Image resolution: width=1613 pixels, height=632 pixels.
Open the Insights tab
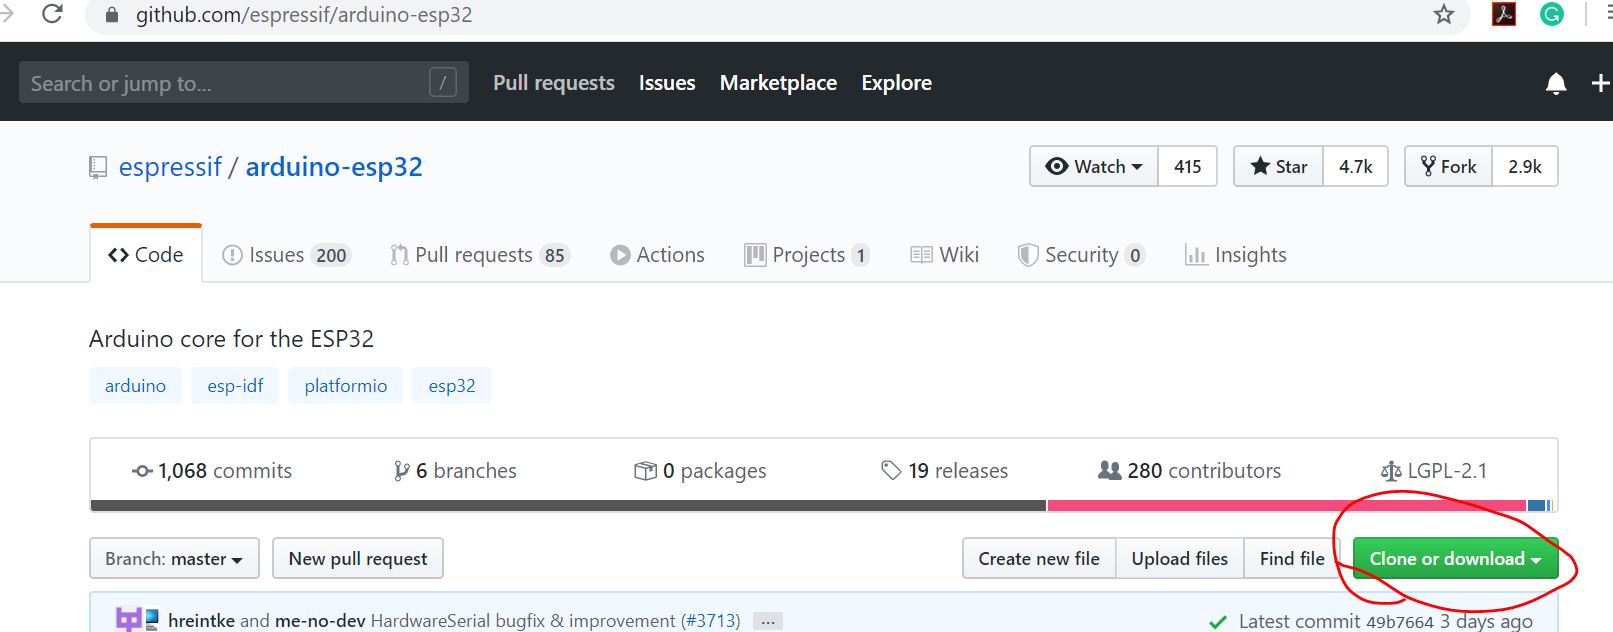coord(1236,255)
